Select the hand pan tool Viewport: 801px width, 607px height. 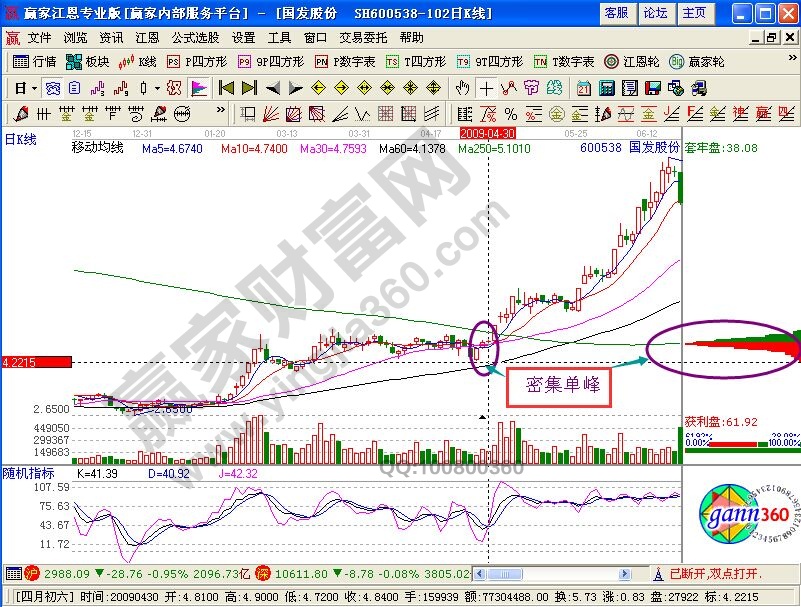click(463, 88)
